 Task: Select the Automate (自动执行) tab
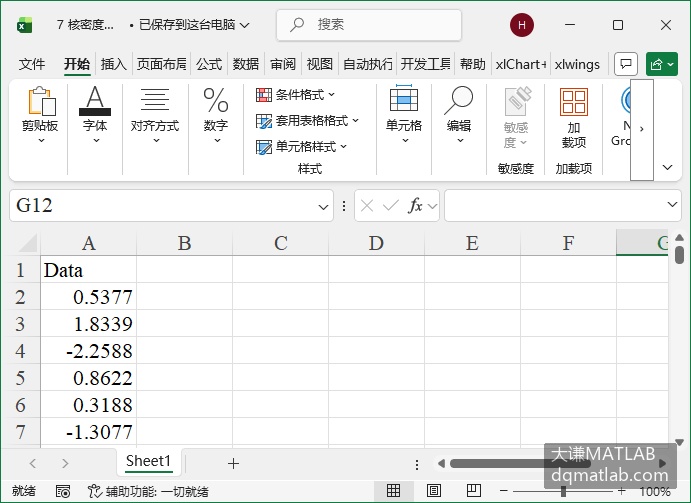coord(368,64)
